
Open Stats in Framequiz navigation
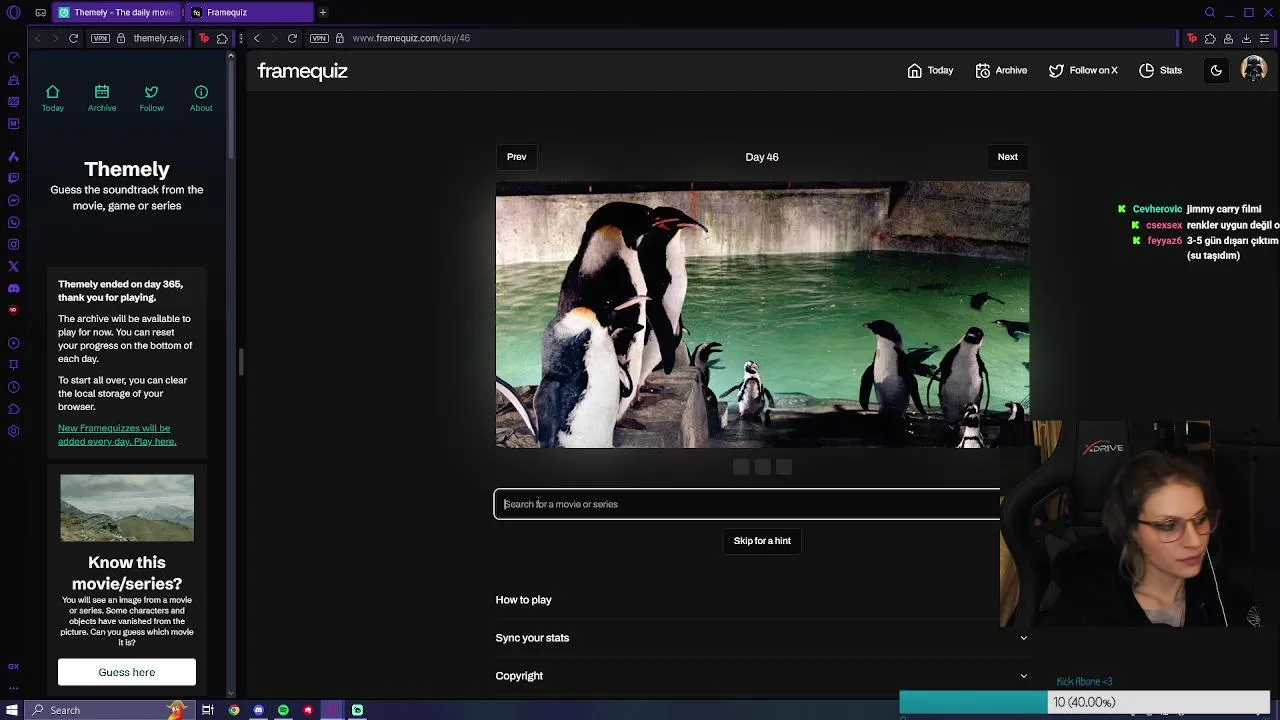(x=1160, y=70)
